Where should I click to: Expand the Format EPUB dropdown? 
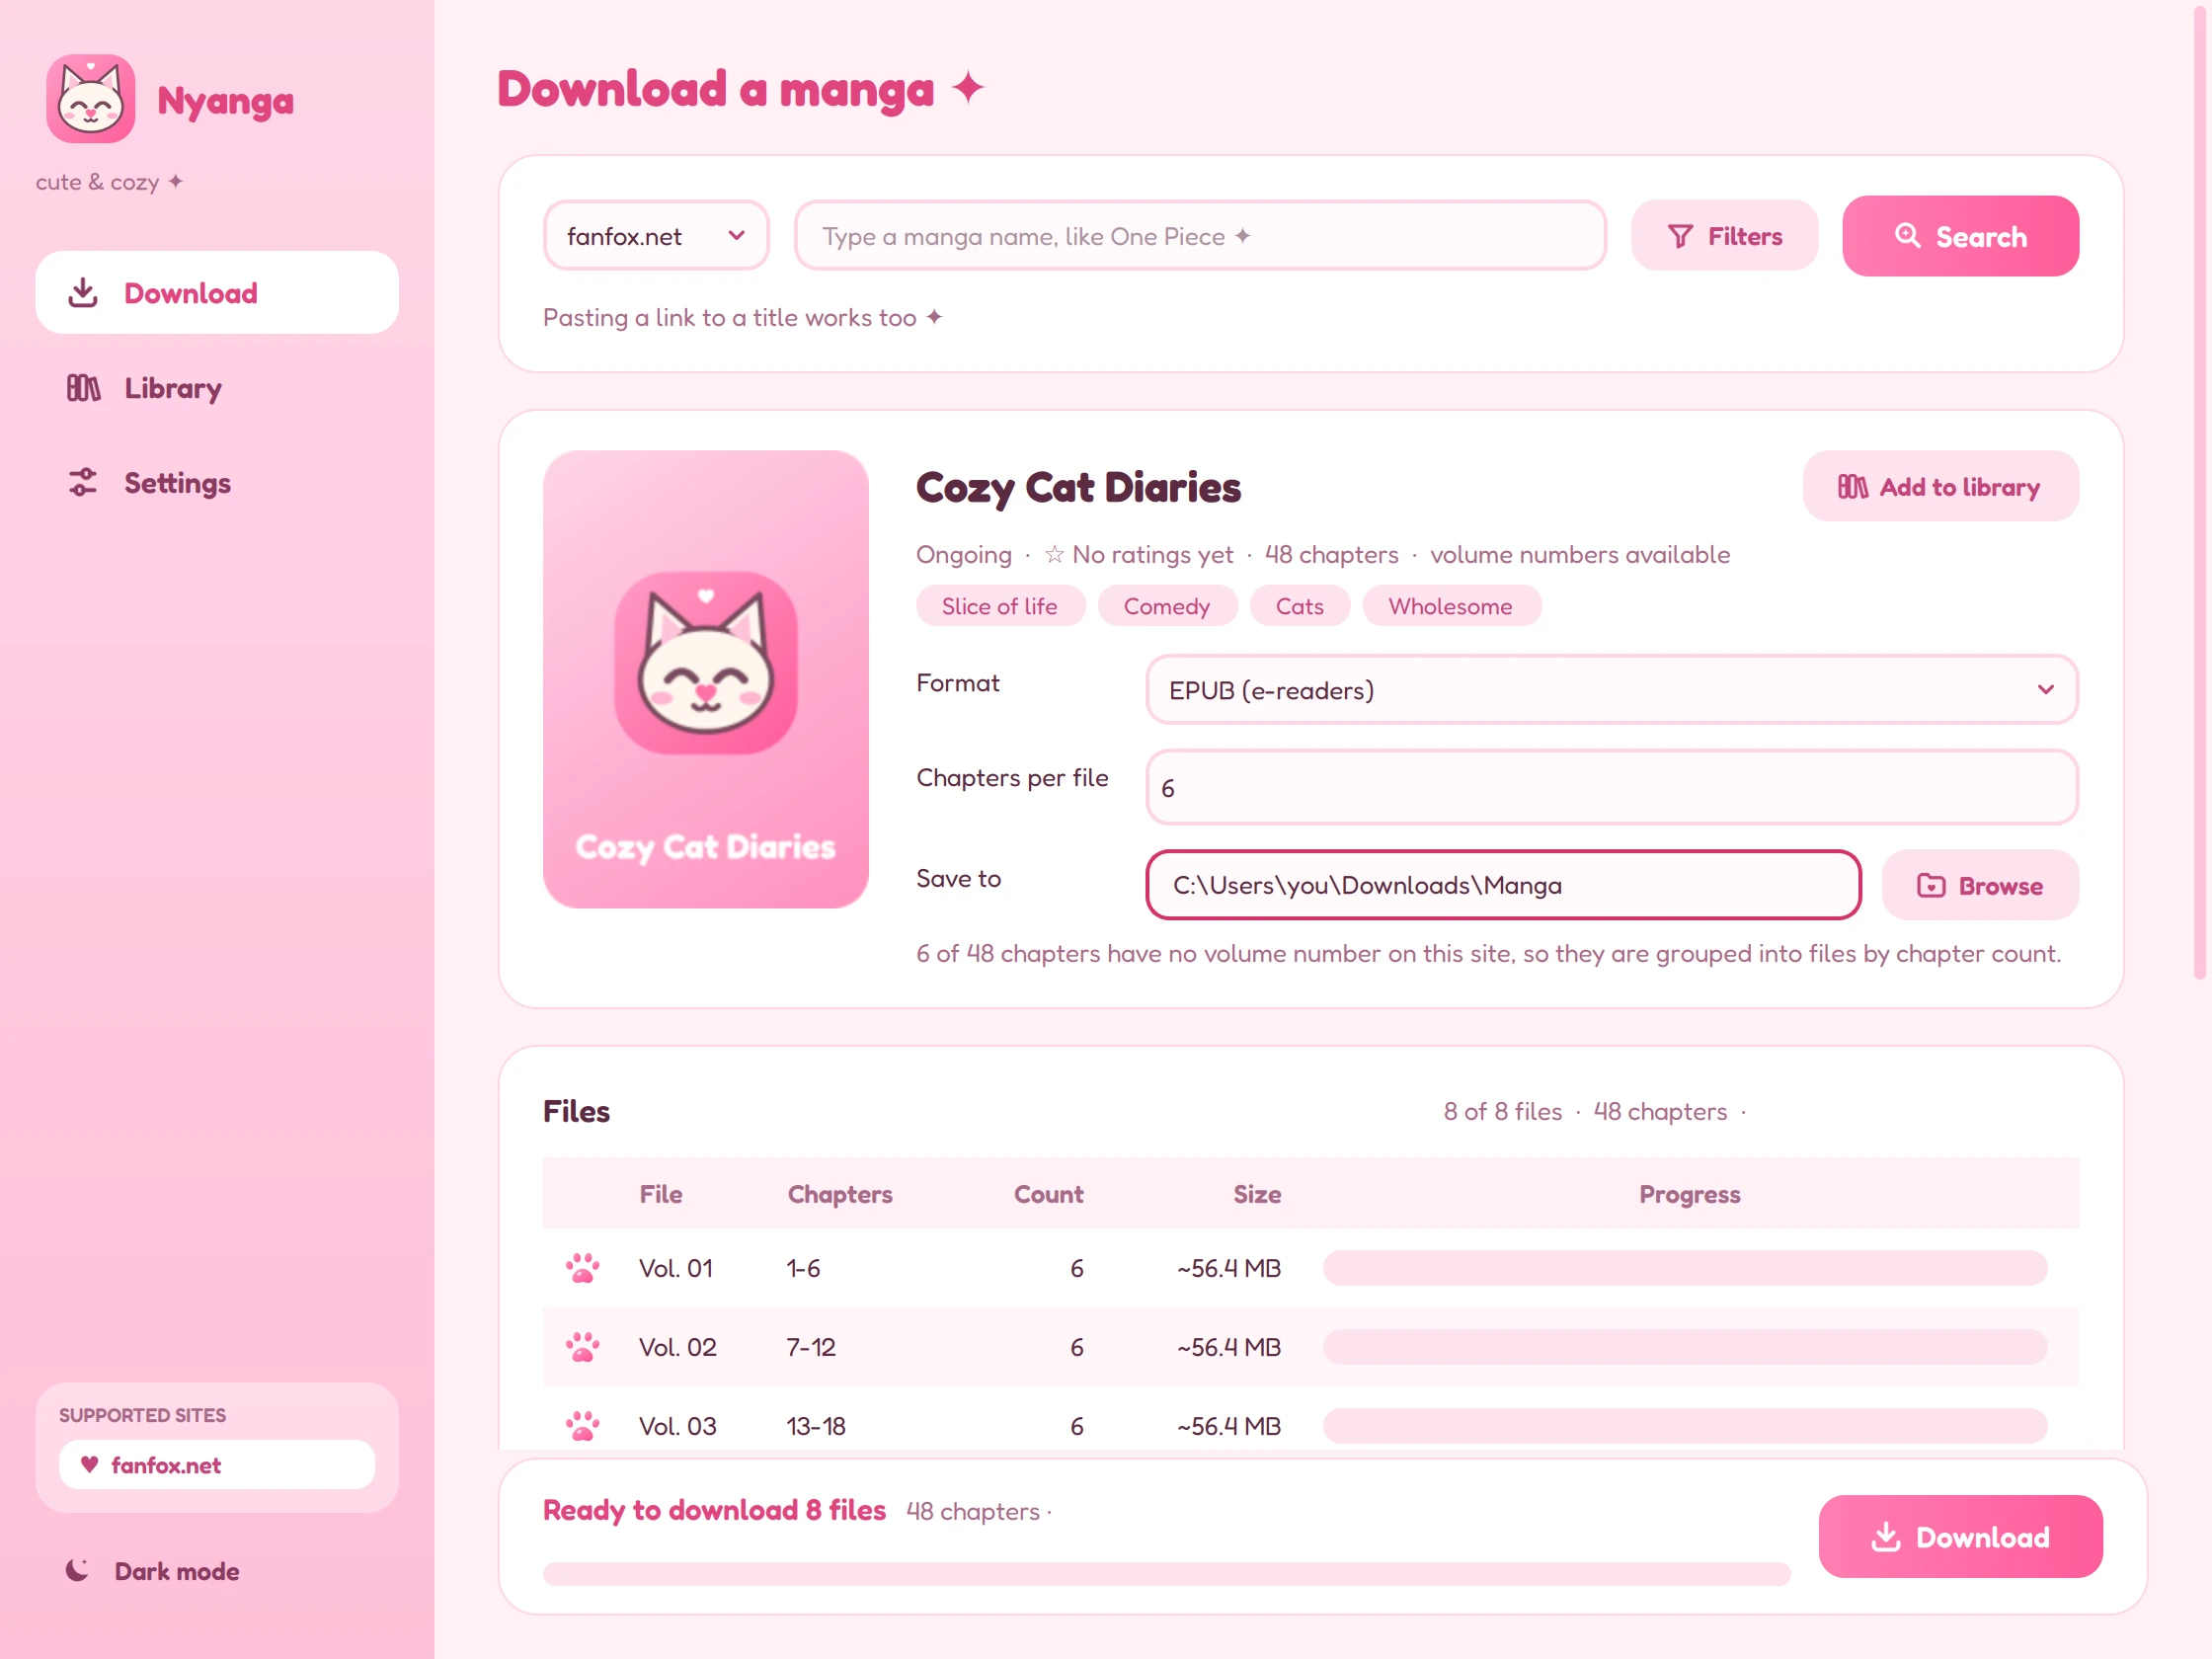pos(1611,690)
